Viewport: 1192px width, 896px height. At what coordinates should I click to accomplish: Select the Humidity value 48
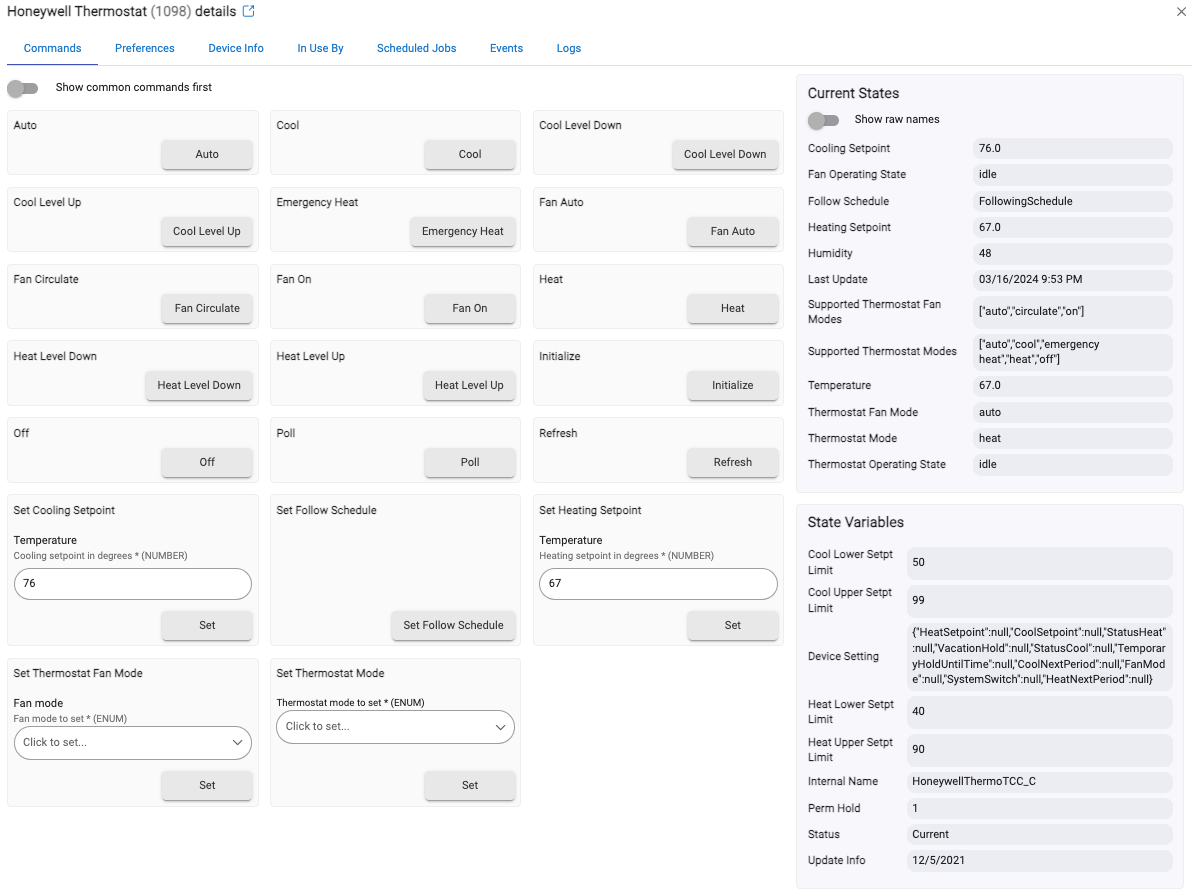pos(1073,253)
